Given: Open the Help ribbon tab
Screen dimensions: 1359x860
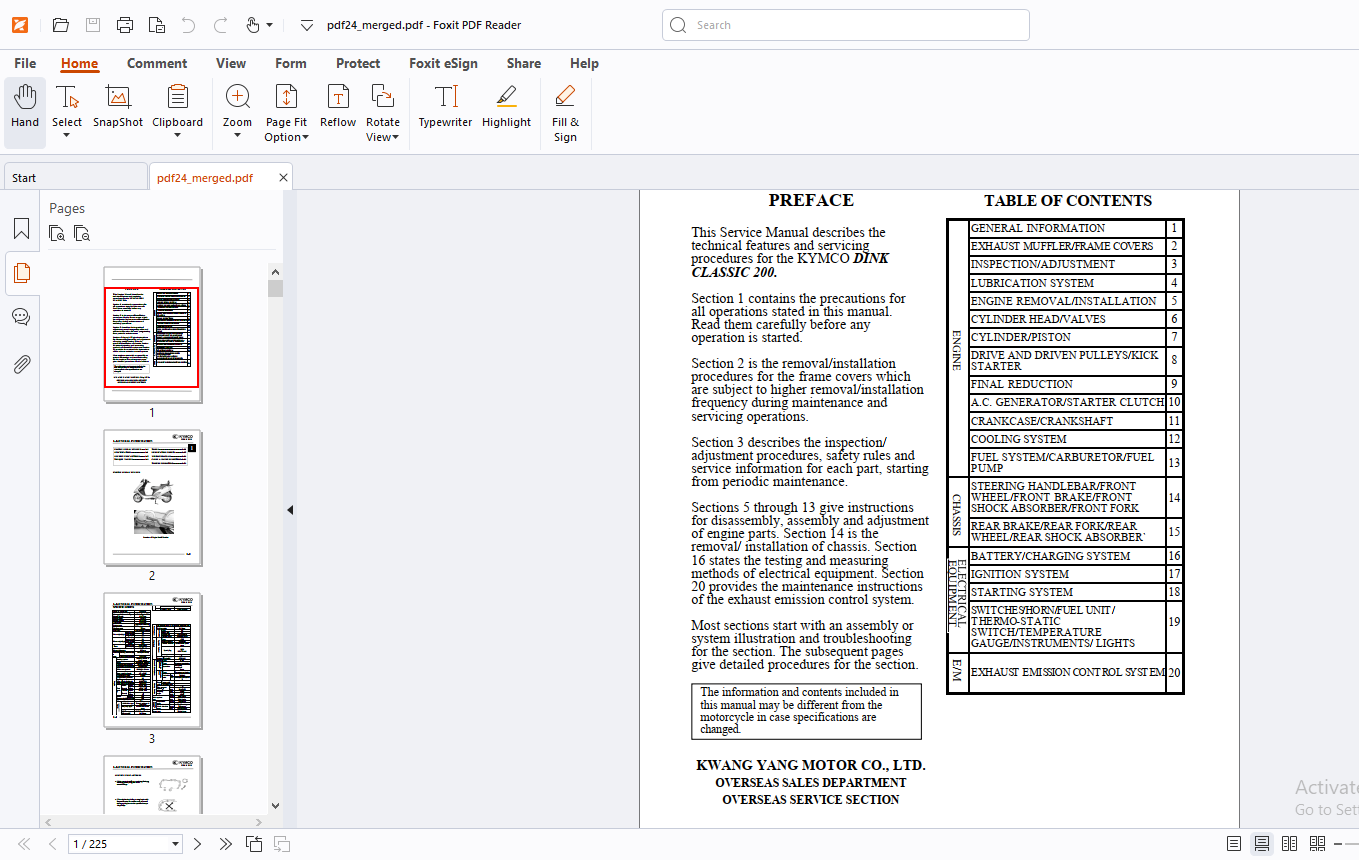Looking at the screenshot, I should click(x=584, y=63).
